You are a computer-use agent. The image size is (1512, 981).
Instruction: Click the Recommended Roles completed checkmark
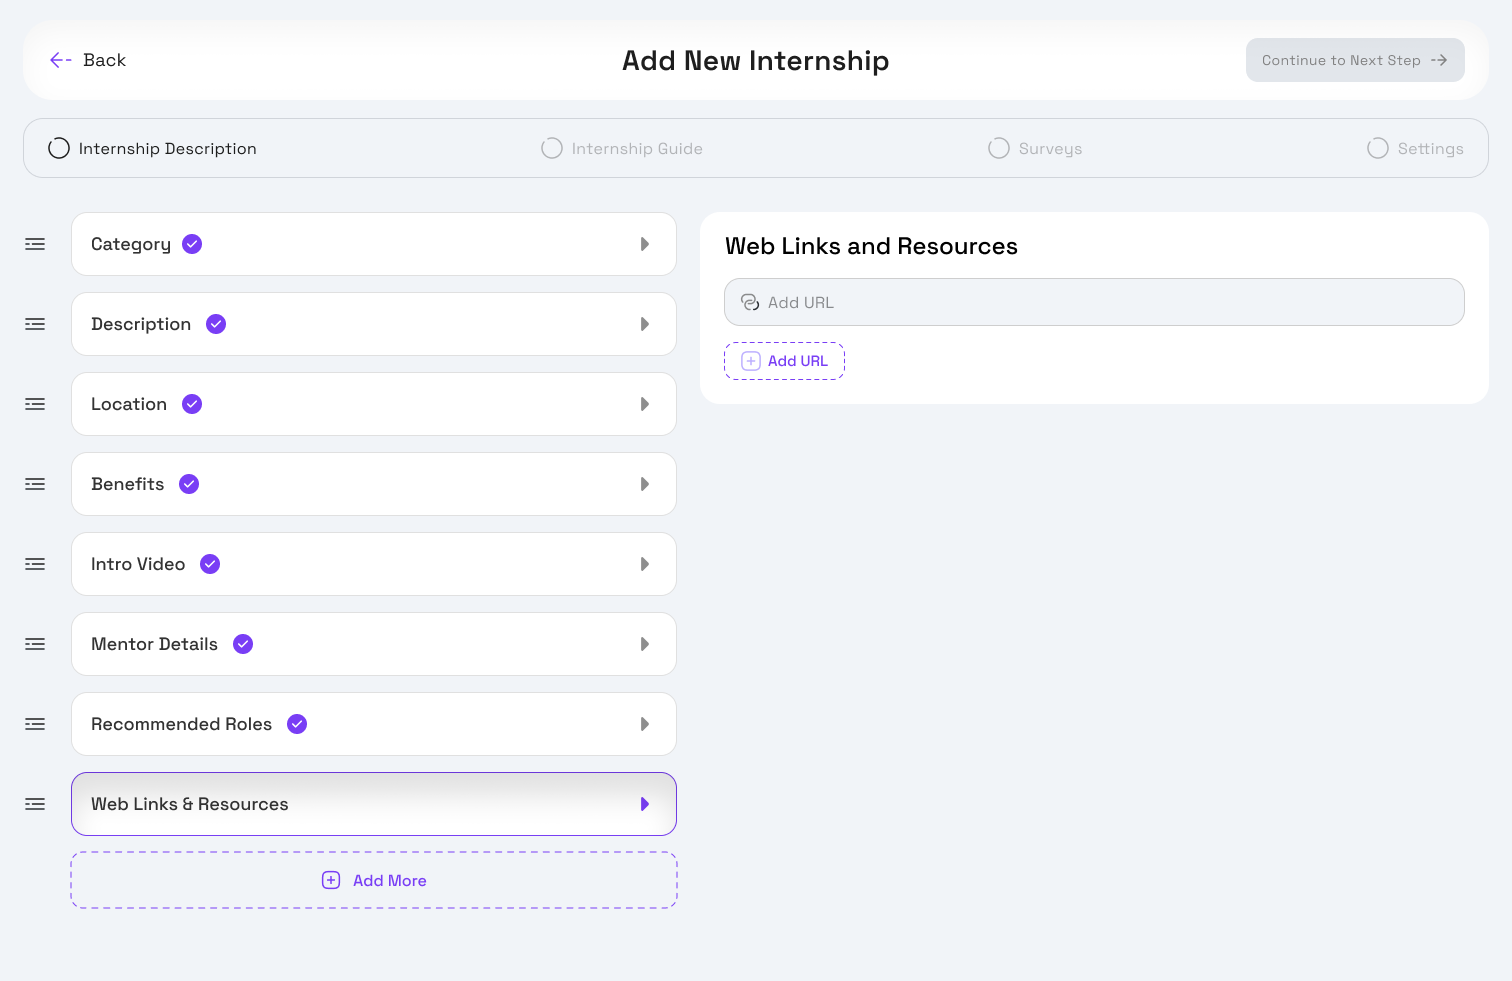coord(297,724)
